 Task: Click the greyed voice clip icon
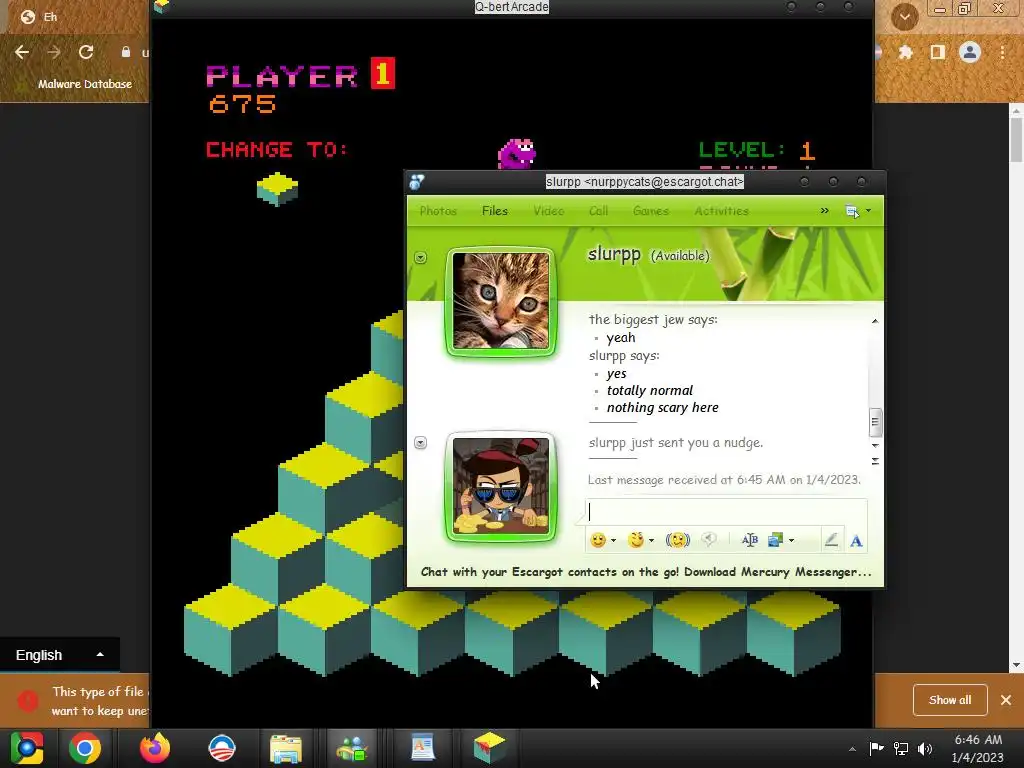click(x=709, y=539)
